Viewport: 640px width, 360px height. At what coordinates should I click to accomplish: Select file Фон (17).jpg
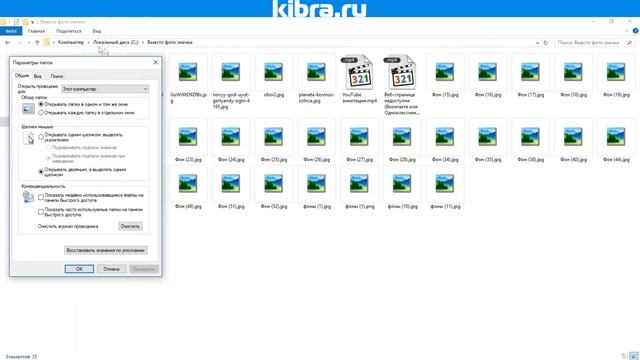531,76
